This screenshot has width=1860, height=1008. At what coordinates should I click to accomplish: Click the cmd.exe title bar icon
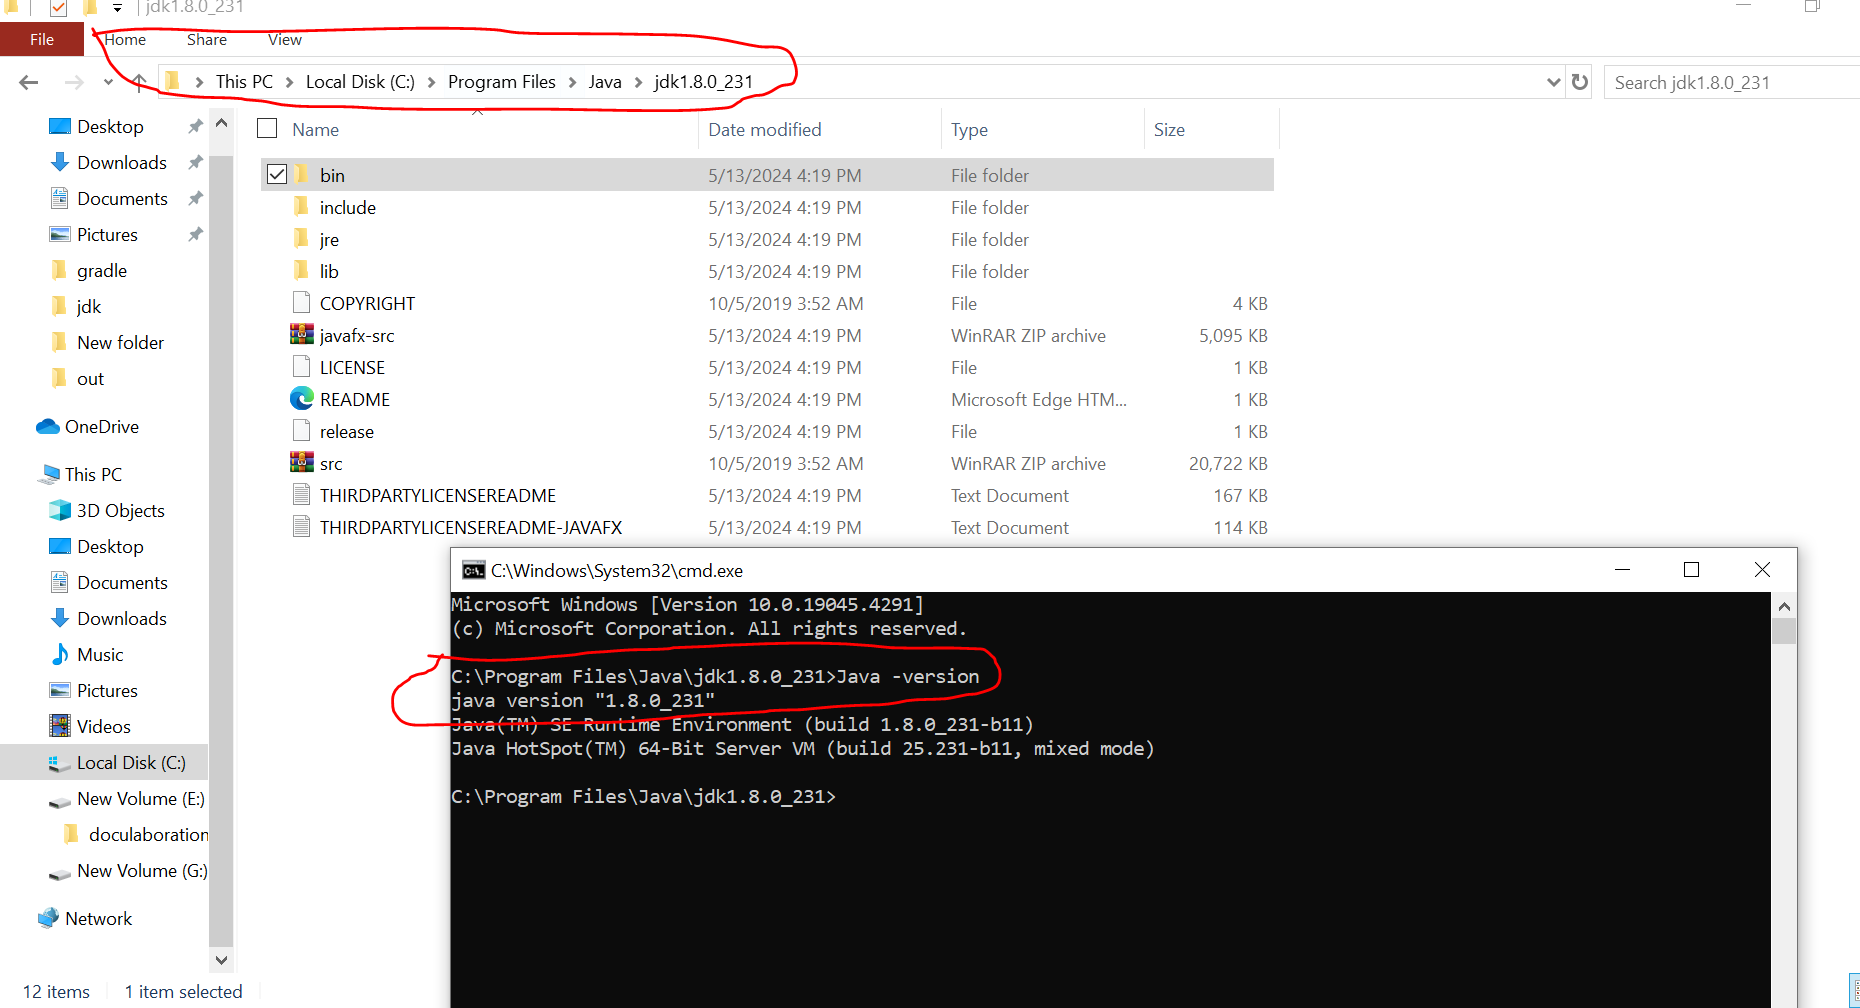click(474, 571)
